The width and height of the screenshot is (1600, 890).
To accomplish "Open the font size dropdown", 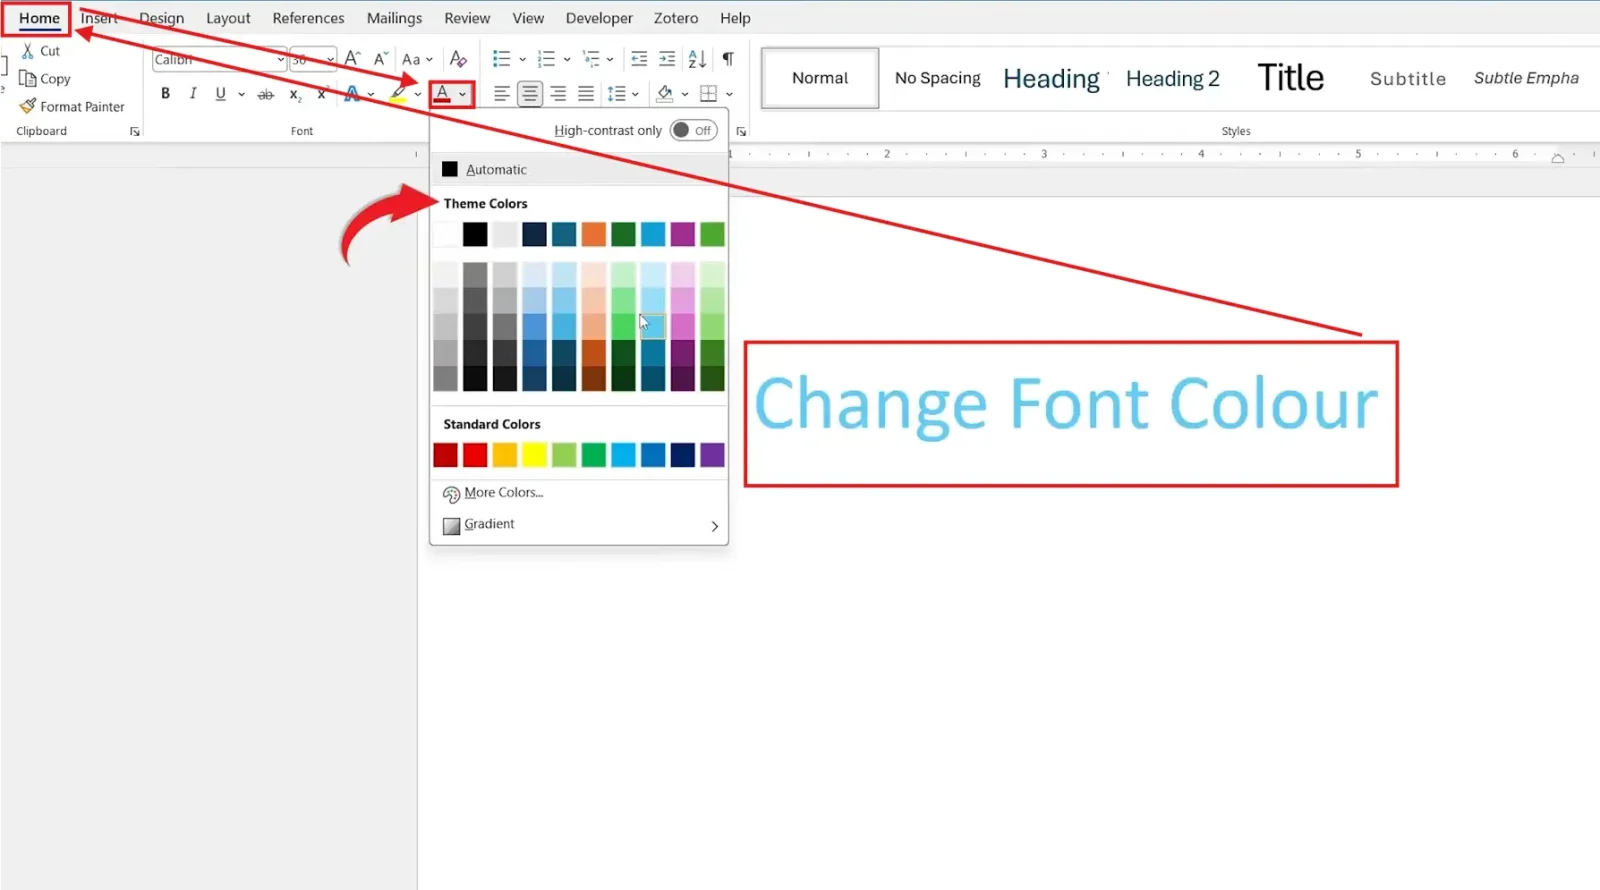I will coord(329,60).
